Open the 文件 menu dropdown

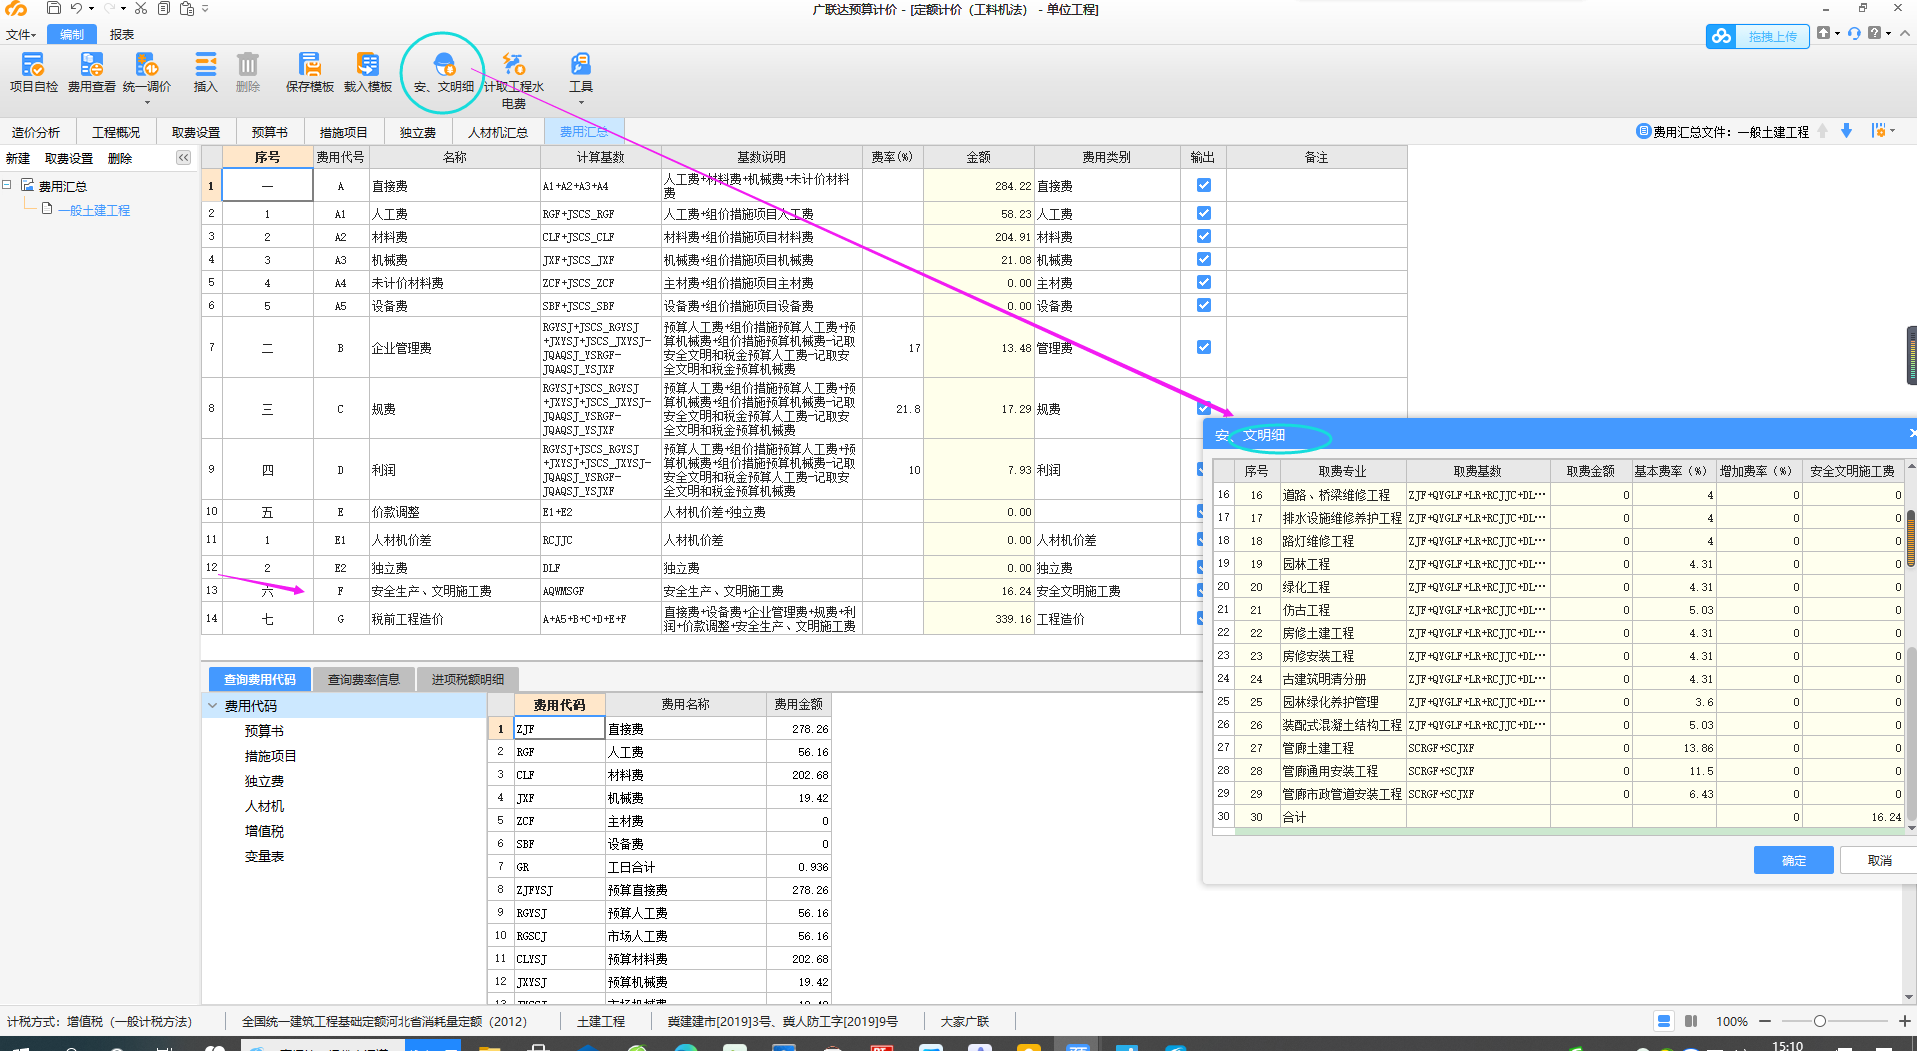(21, 34)
